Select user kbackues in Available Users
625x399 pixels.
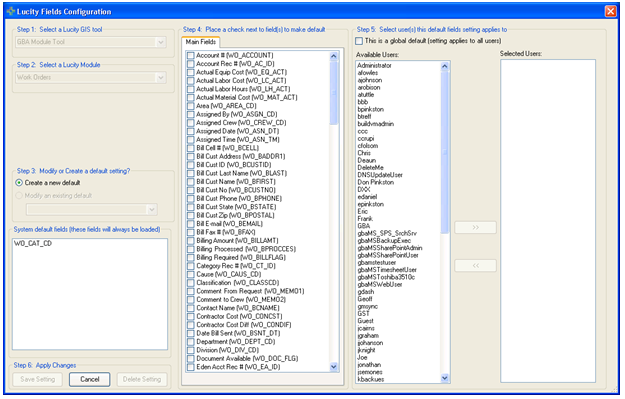pyautogui.click(x=371, y=379)
